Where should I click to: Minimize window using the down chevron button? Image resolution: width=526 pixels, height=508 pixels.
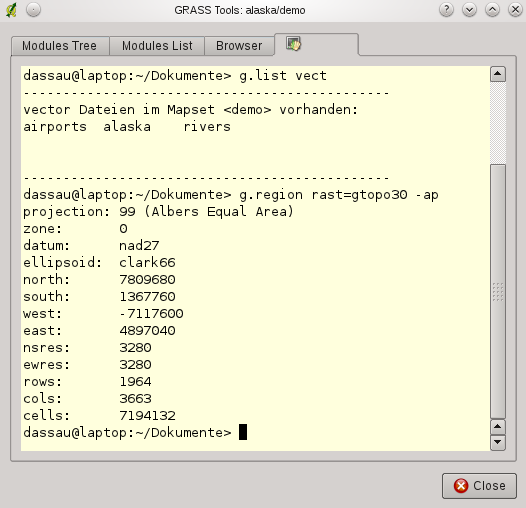tap(469, 10)
